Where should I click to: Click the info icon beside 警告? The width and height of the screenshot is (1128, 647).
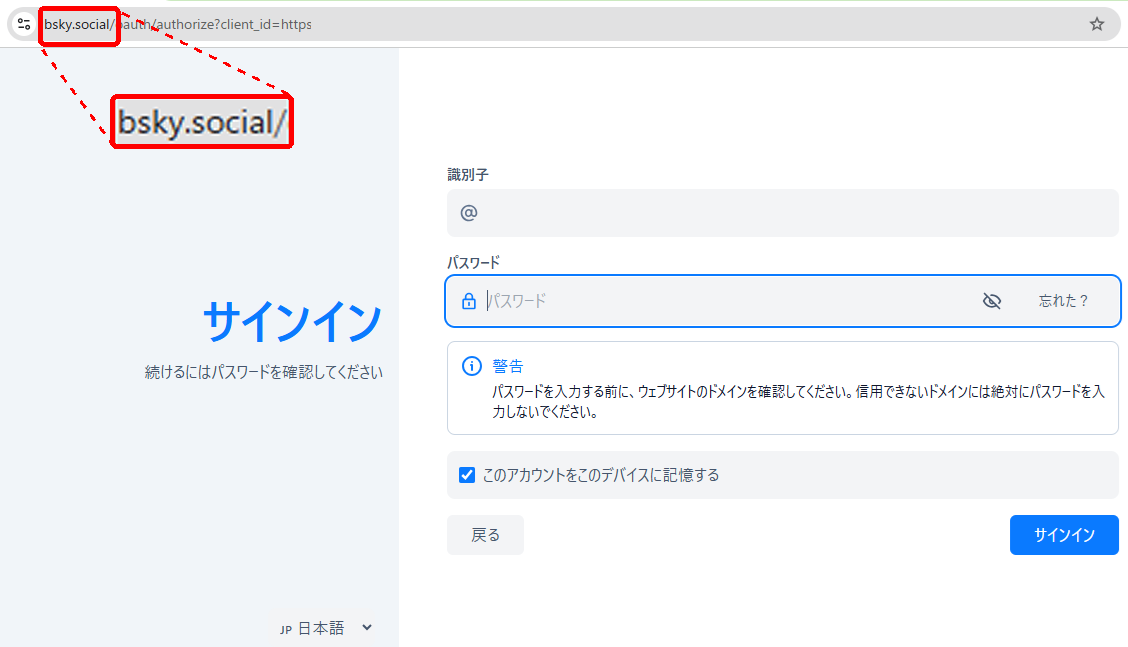(471, 366)
